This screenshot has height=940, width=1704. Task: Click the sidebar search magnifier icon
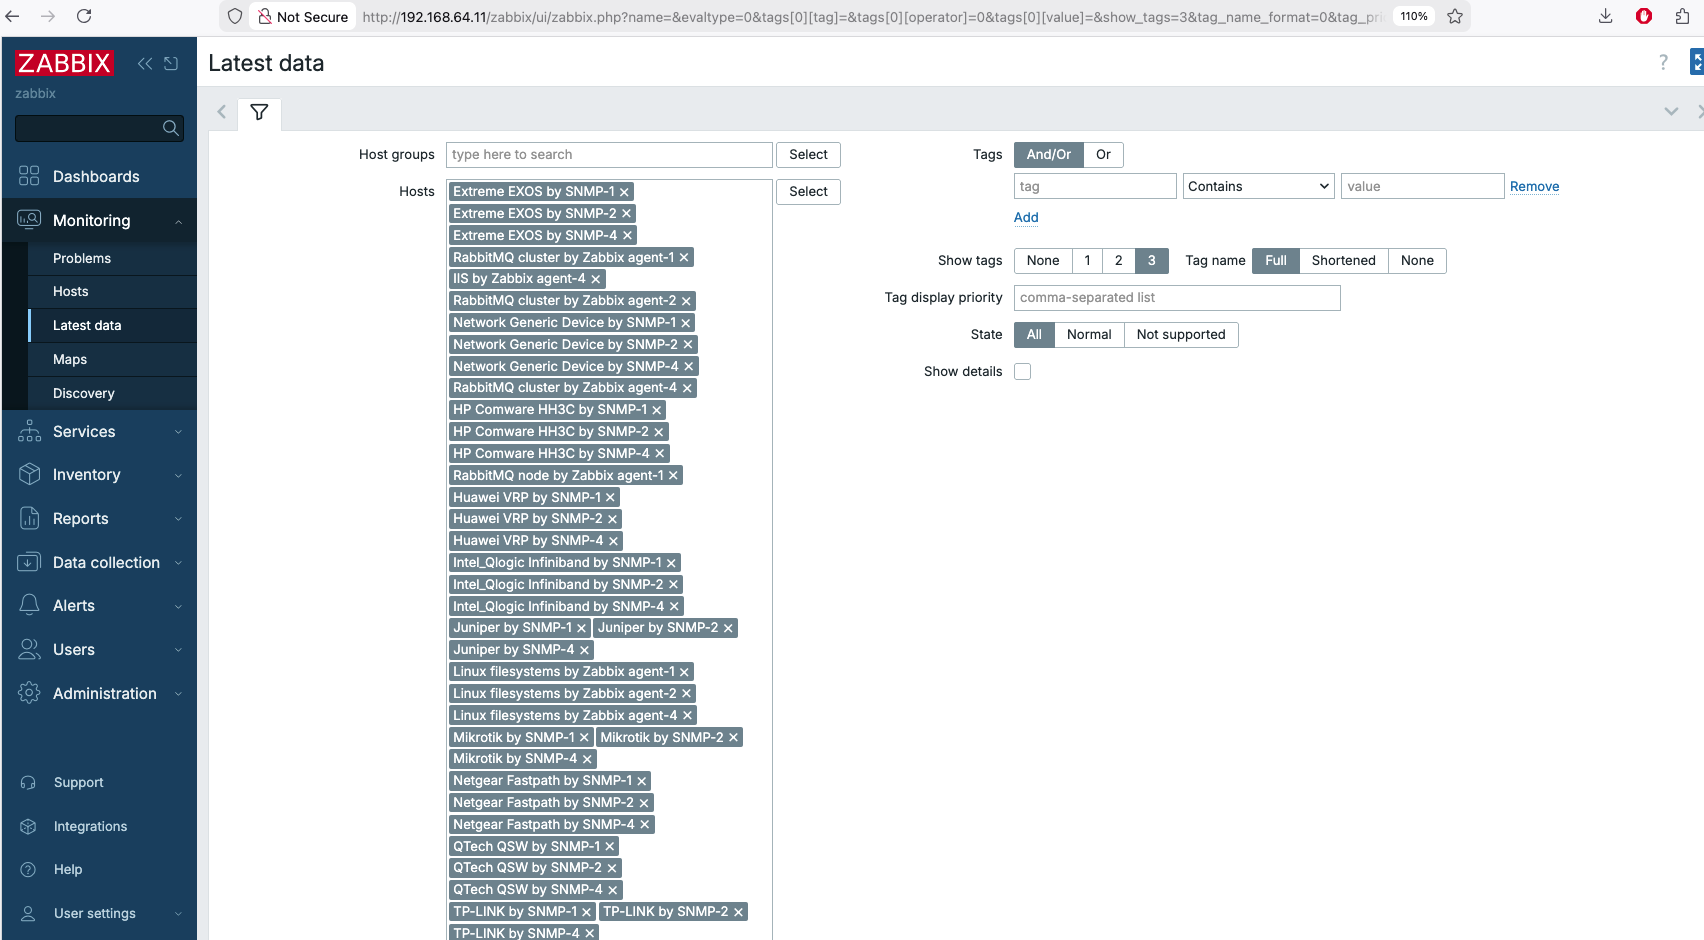tap(170, 128)
